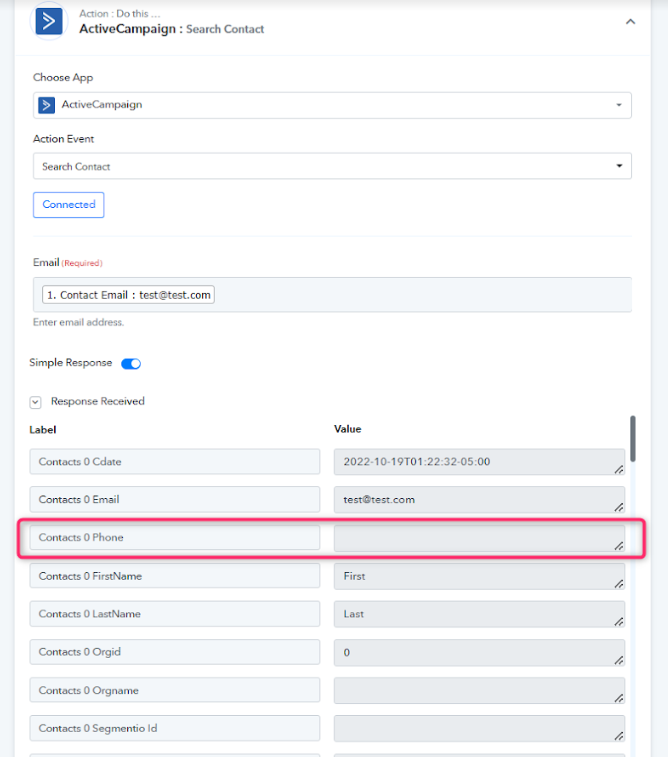This screenshot has height=757, width=668.
Task: Click the Contacts 0 FirstName label field
Action: [x=175, y=575]
